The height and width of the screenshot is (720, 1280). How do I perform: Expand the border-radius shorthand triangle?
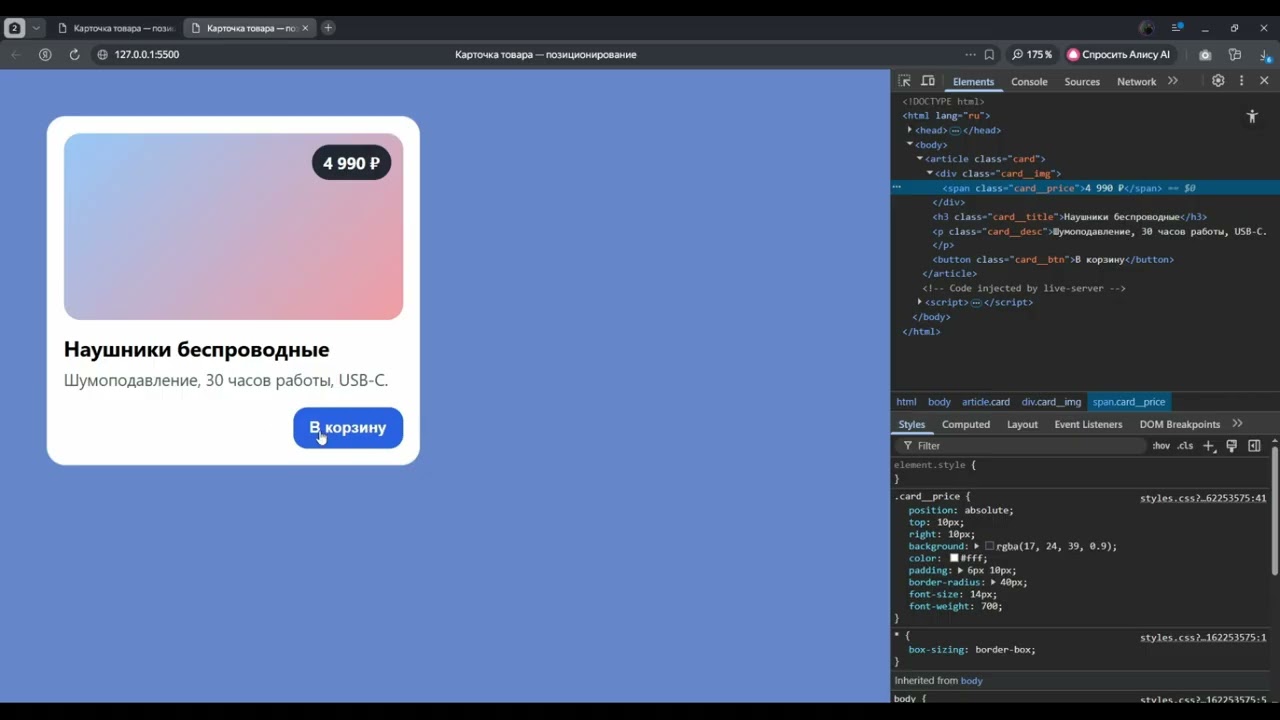(993, 582)
